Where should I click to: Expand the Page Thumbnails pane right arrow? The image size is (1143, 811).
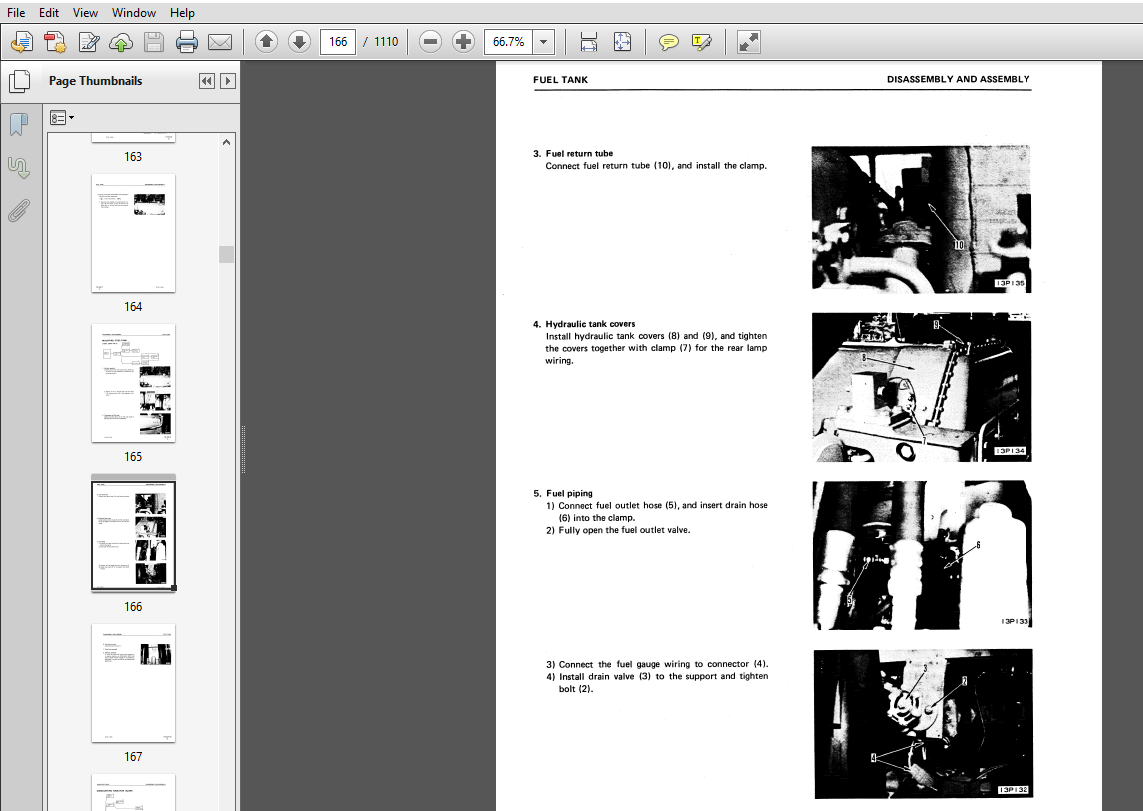(x=227, y=81)
